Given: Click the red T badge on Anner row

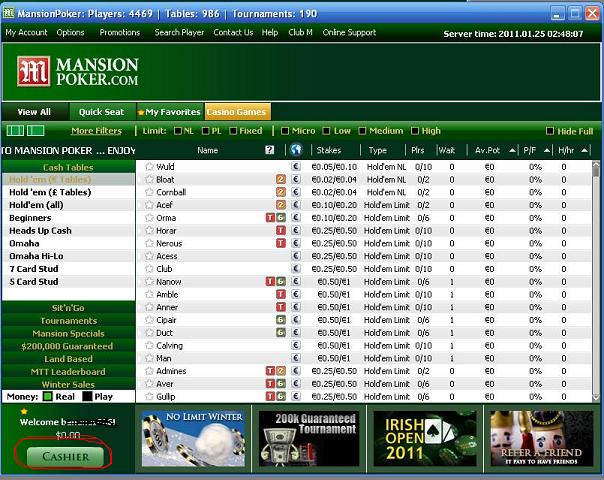Looking at the screenshot, I should click(x=281, y=307).
